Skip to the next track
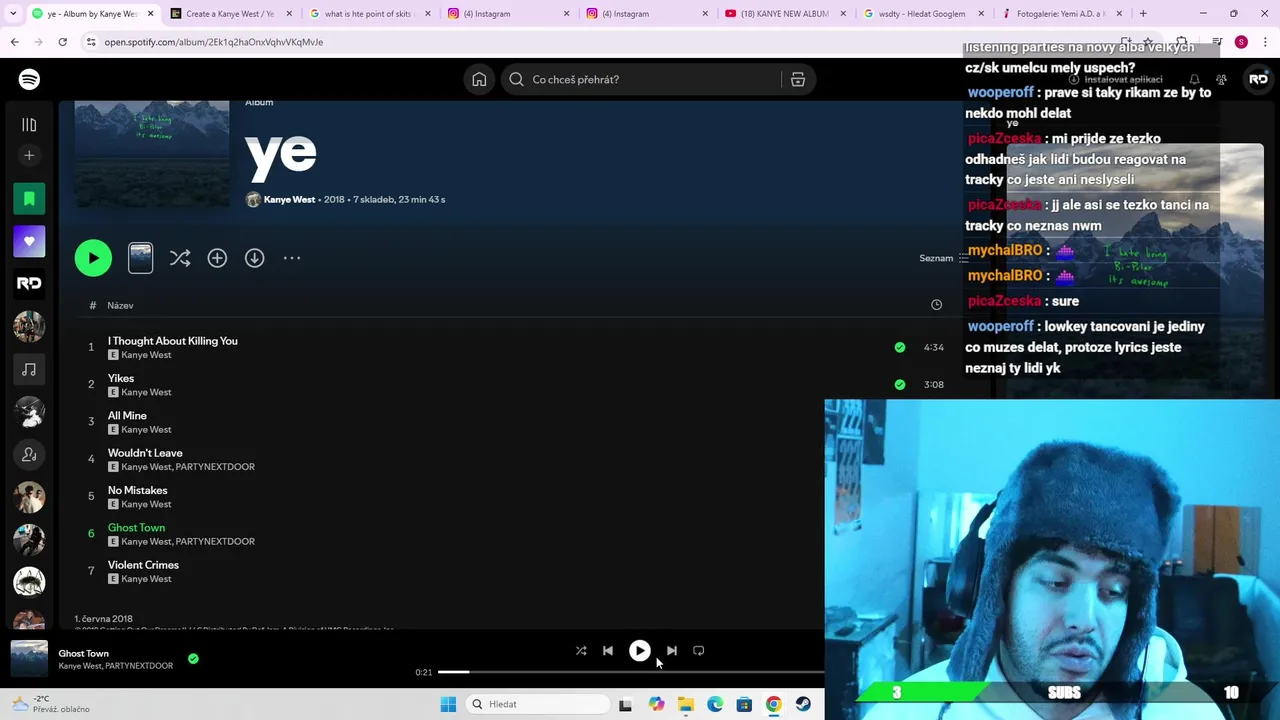The width and height of the screenshot is (1280, 720). coord(672,650)
